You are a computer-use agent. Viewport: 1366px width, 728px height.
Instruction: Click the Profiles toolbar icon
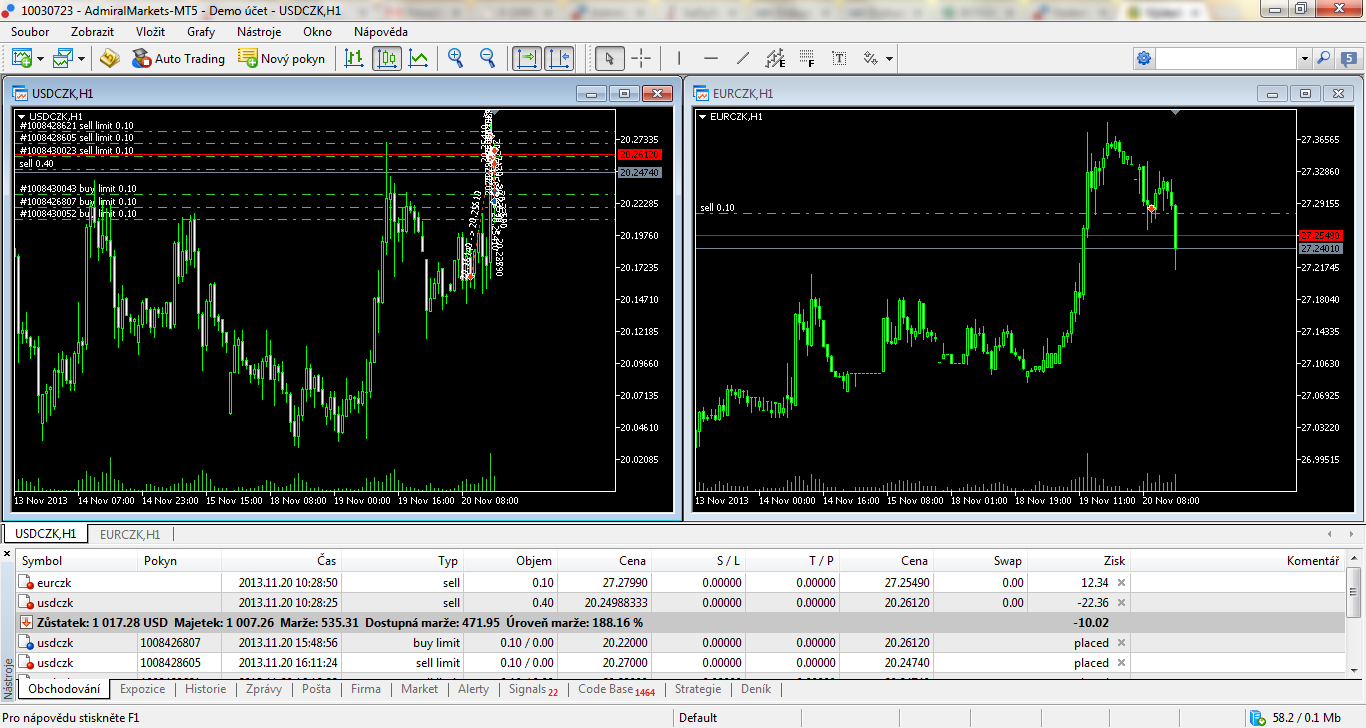pos(64,58)
